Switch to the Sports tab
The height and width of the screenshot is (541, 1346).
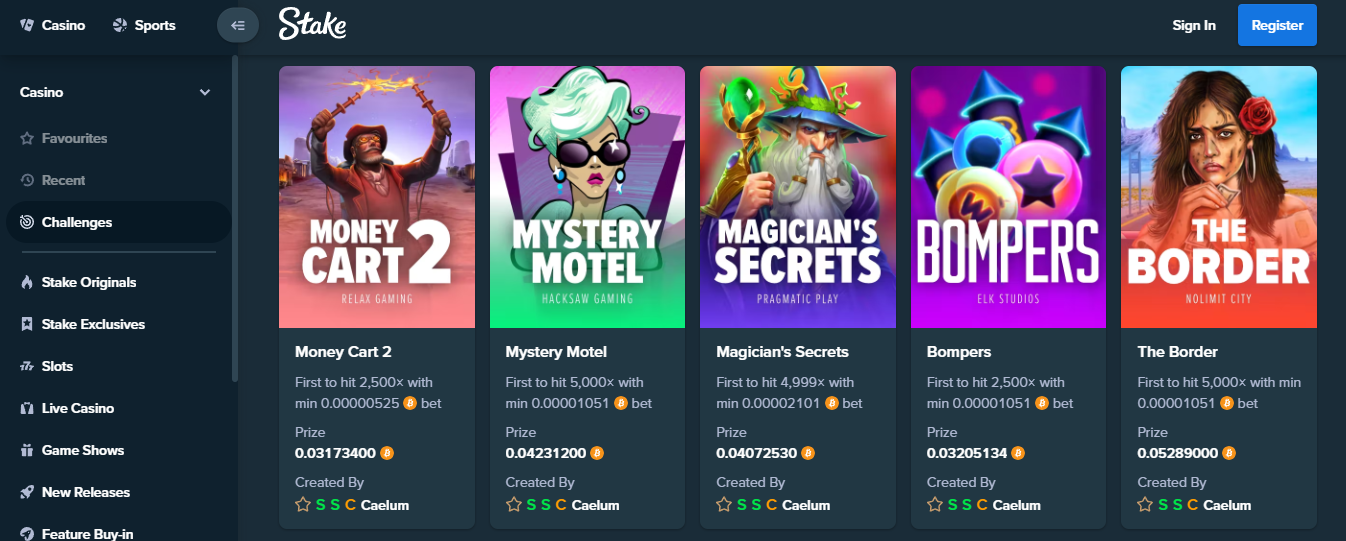pyautogui.click(x=144, y=25)
